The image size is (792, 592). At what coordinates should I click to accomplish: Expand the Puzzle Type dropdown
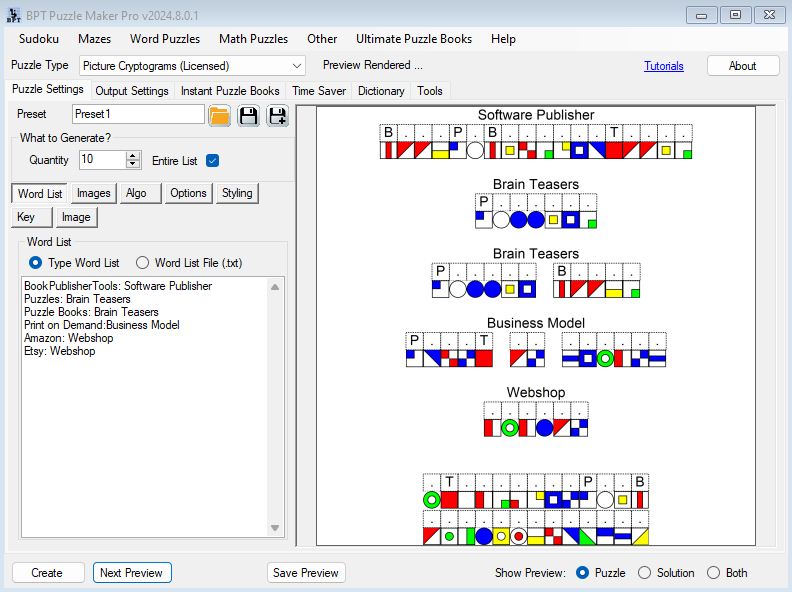pyautogui.click(x=296, y=66)
